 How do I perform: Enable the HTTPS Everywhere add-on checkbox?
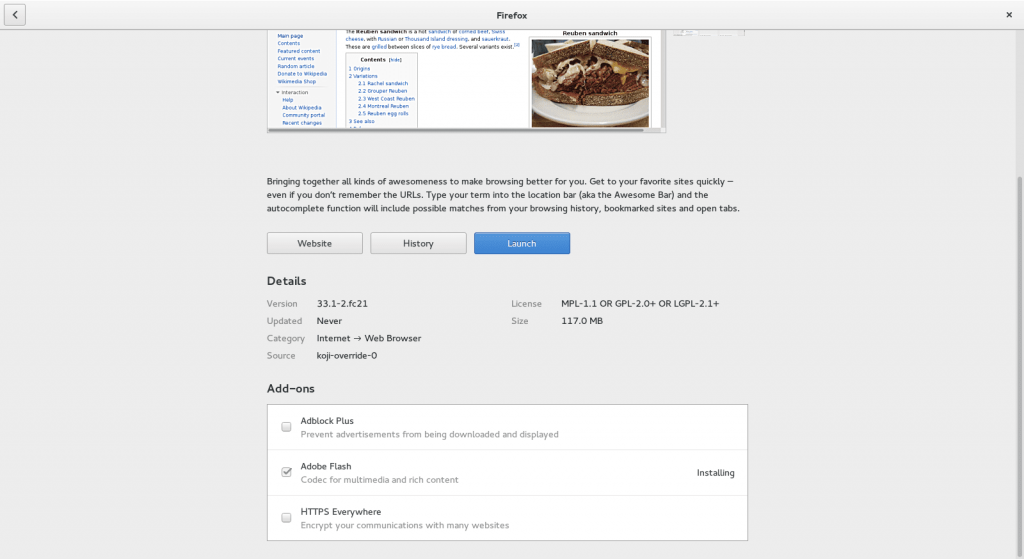286,517
